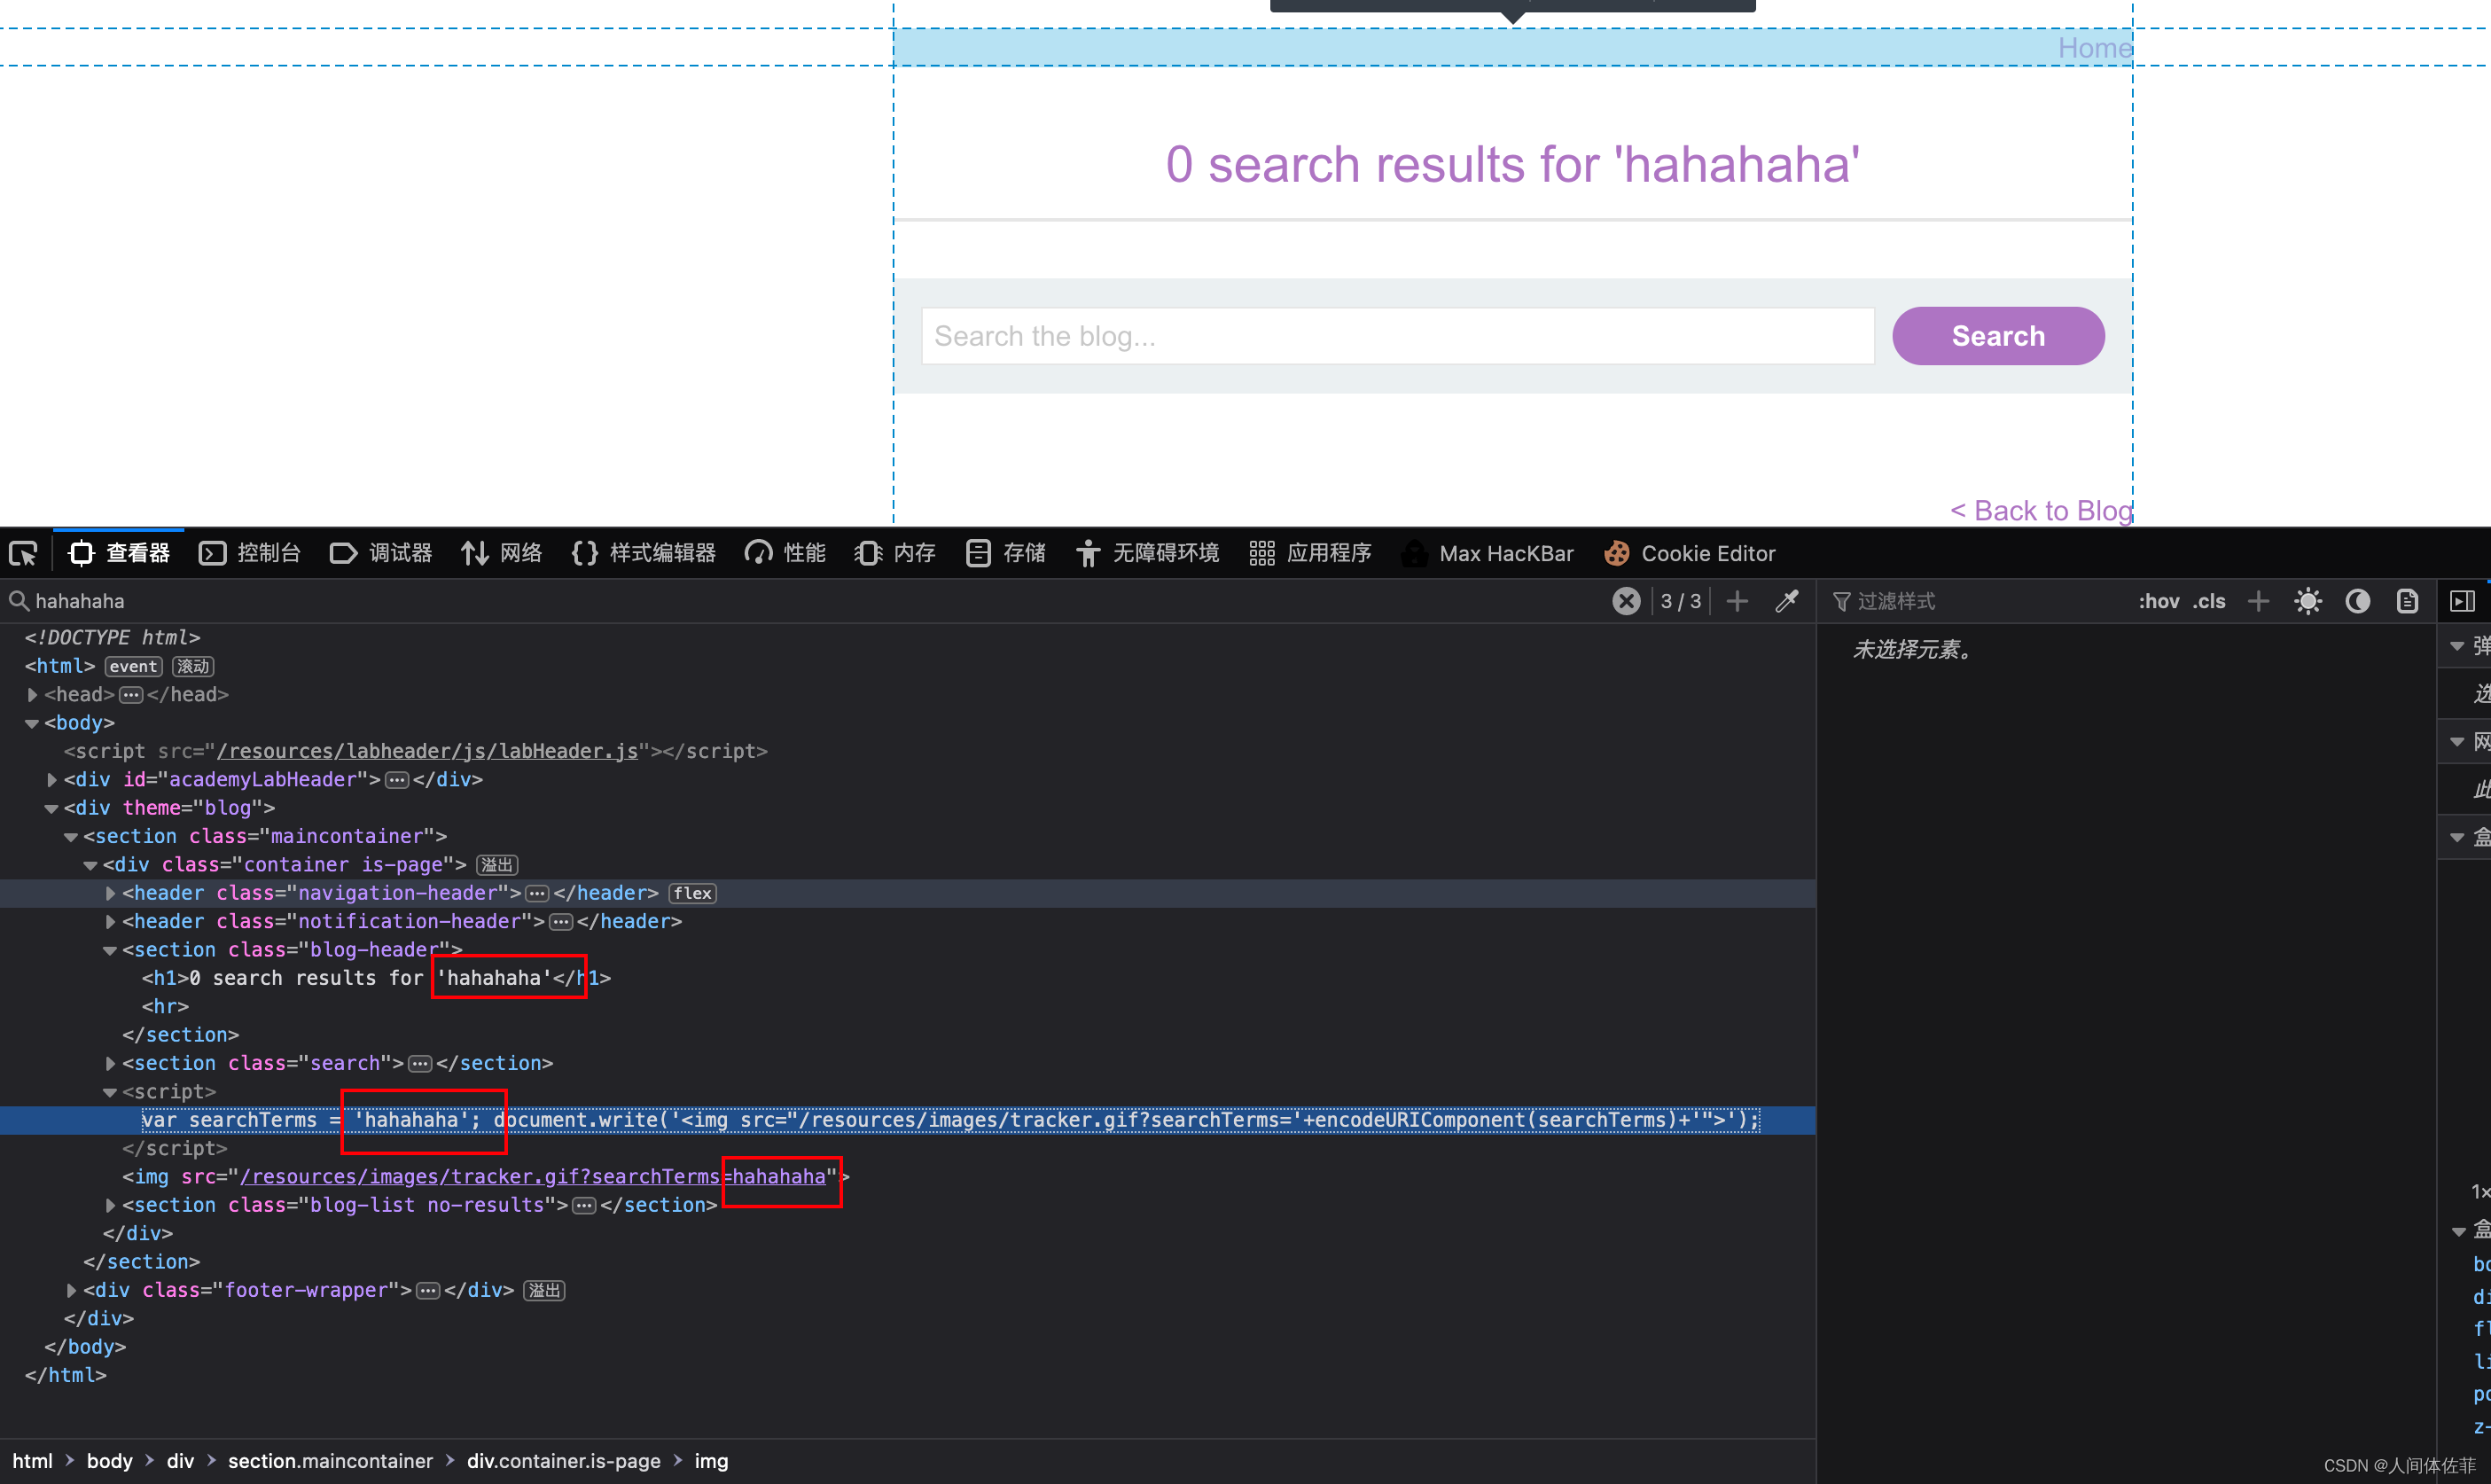Viewport: 2491px width, 1484px height.
Task: Clear the hahahaha search box
Action: tap(1626, 601)
